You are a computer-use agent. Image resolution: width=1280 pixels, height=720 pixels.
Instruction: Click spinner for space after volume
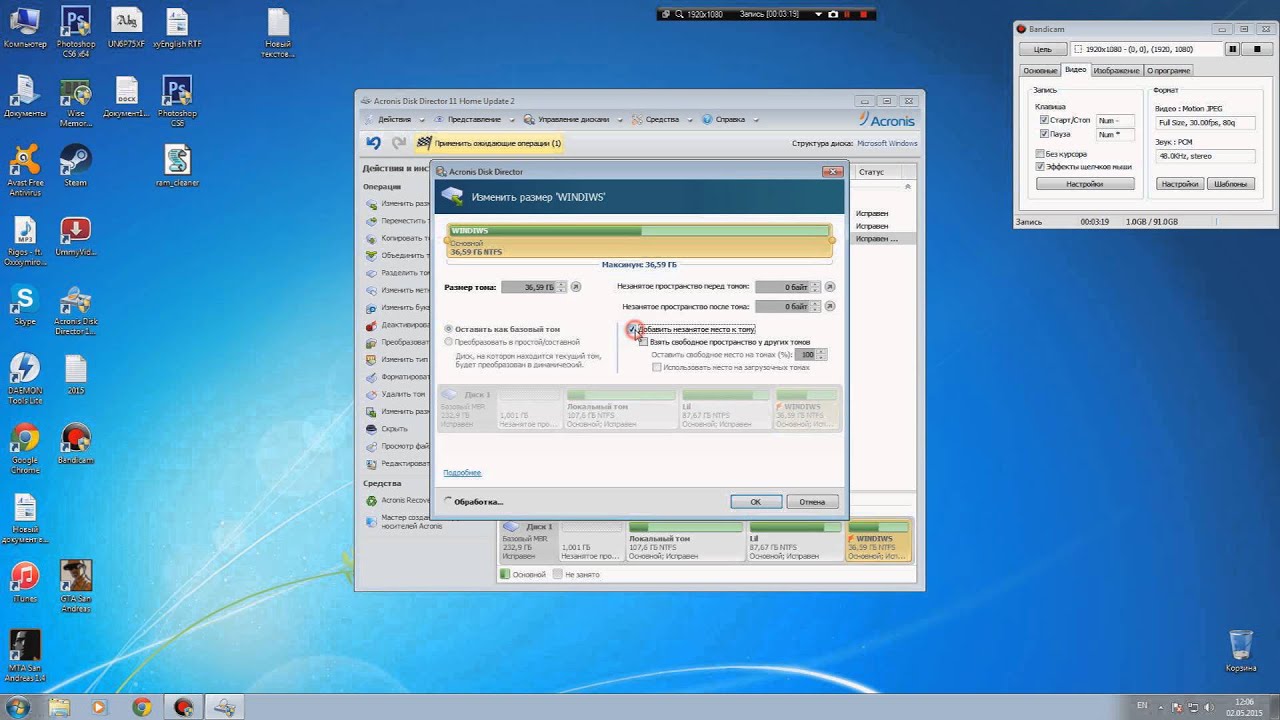[x=816, y=306]
